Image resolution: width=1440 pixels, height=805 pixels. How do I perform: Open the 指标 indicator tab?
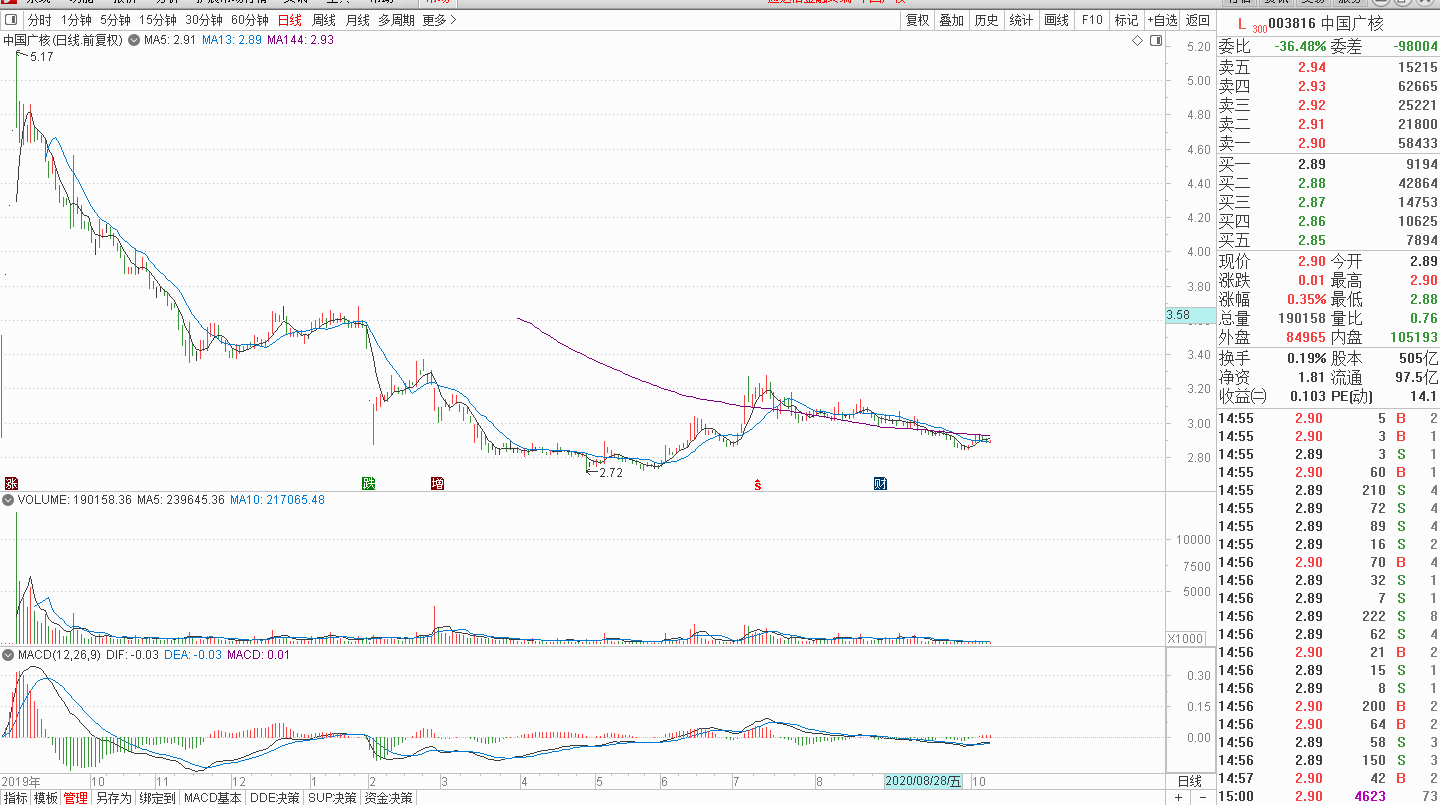[15, 798]
